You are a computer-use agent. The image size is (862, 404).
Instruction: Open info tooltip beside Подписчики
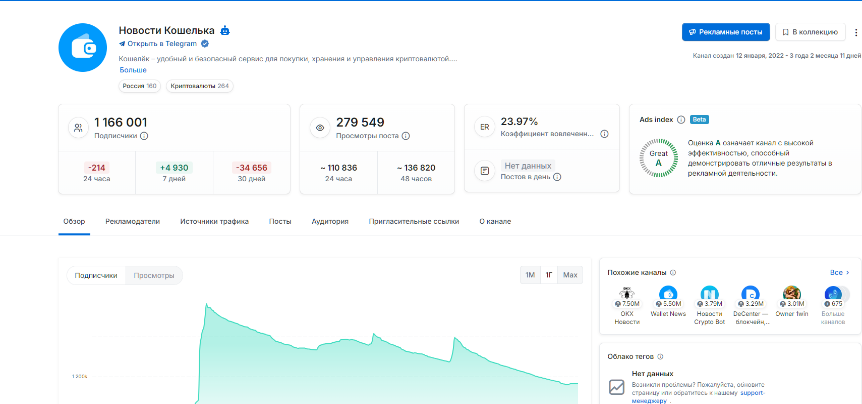coord(143,136)
